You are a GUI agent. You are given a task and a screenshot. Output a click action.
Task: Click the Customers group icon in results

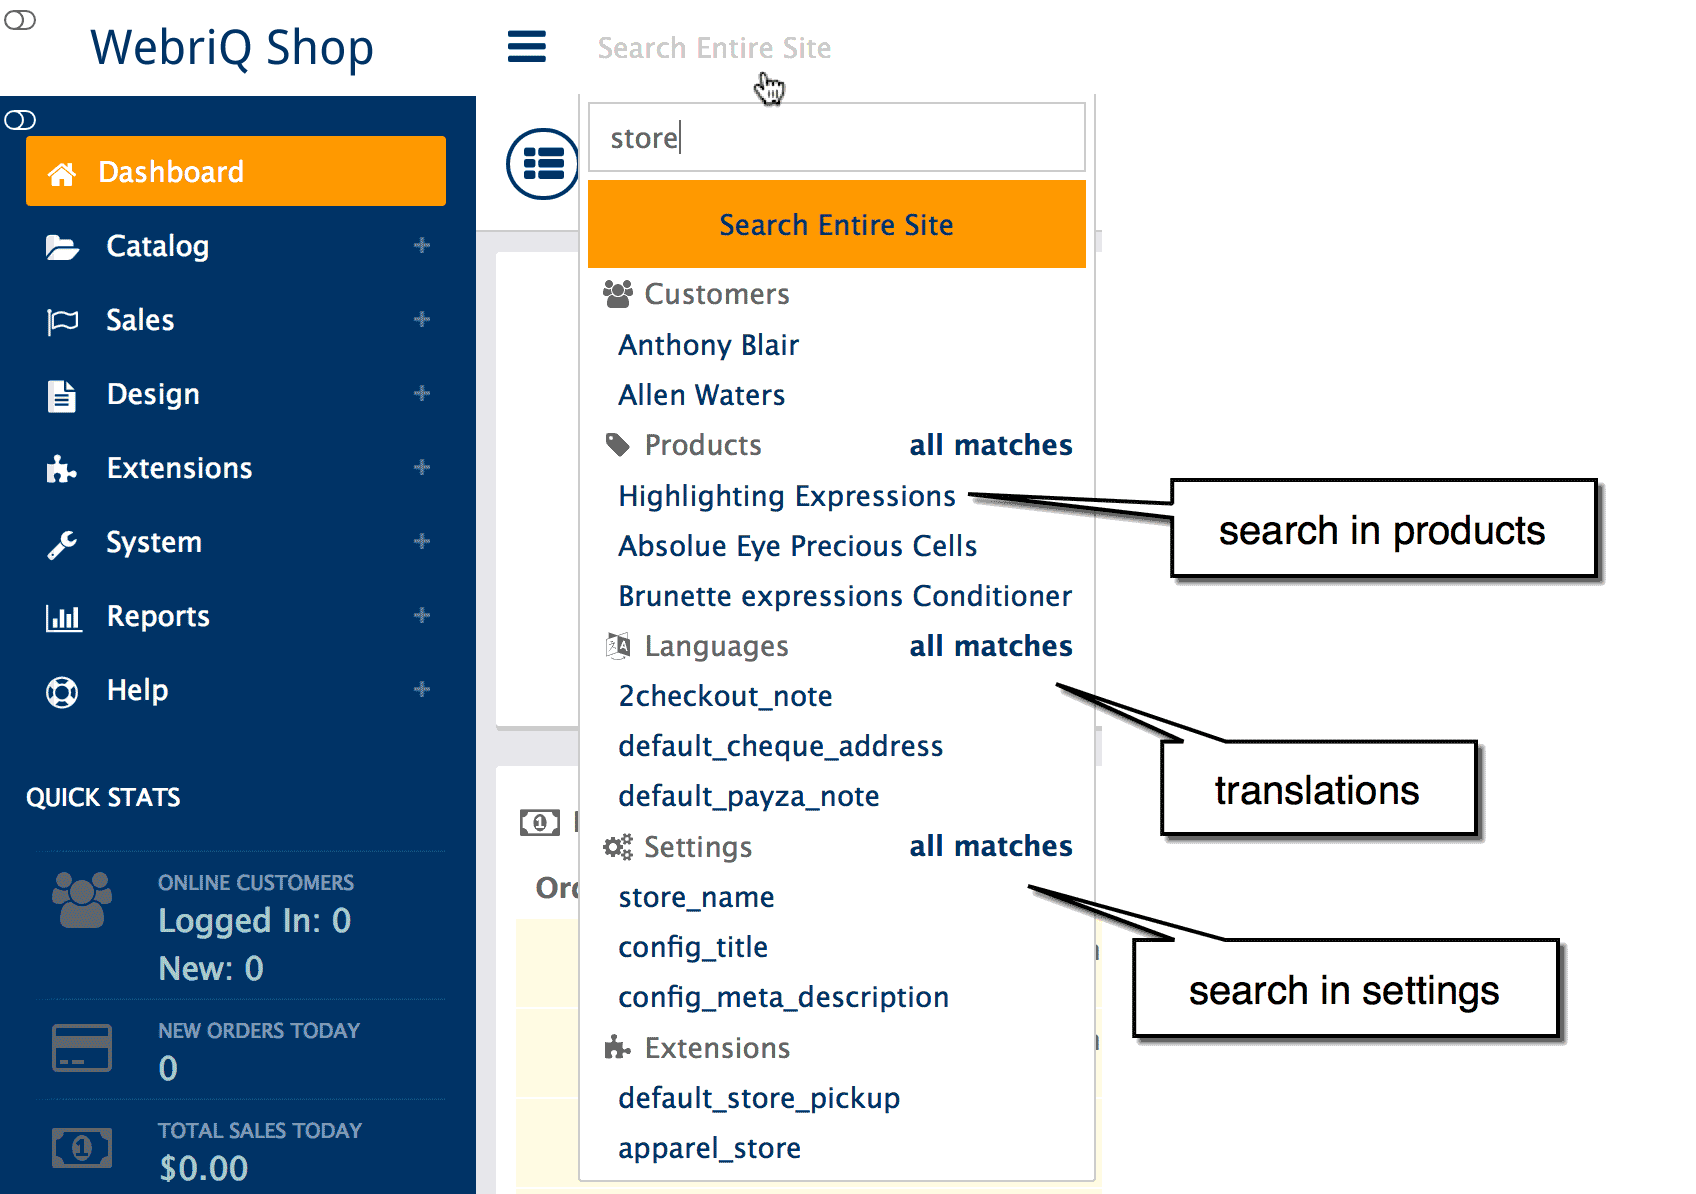point(618,293)
